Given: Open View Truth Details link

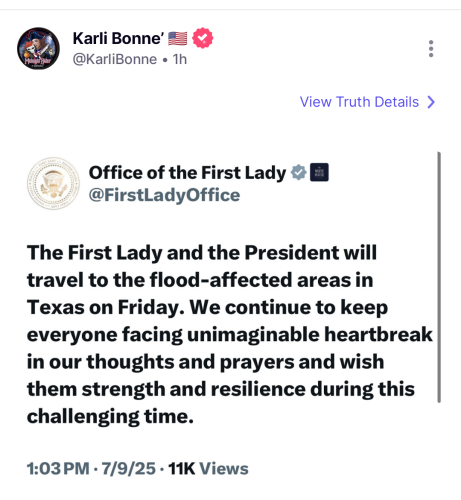Looking at the screenshot, I should coord(359,102).
